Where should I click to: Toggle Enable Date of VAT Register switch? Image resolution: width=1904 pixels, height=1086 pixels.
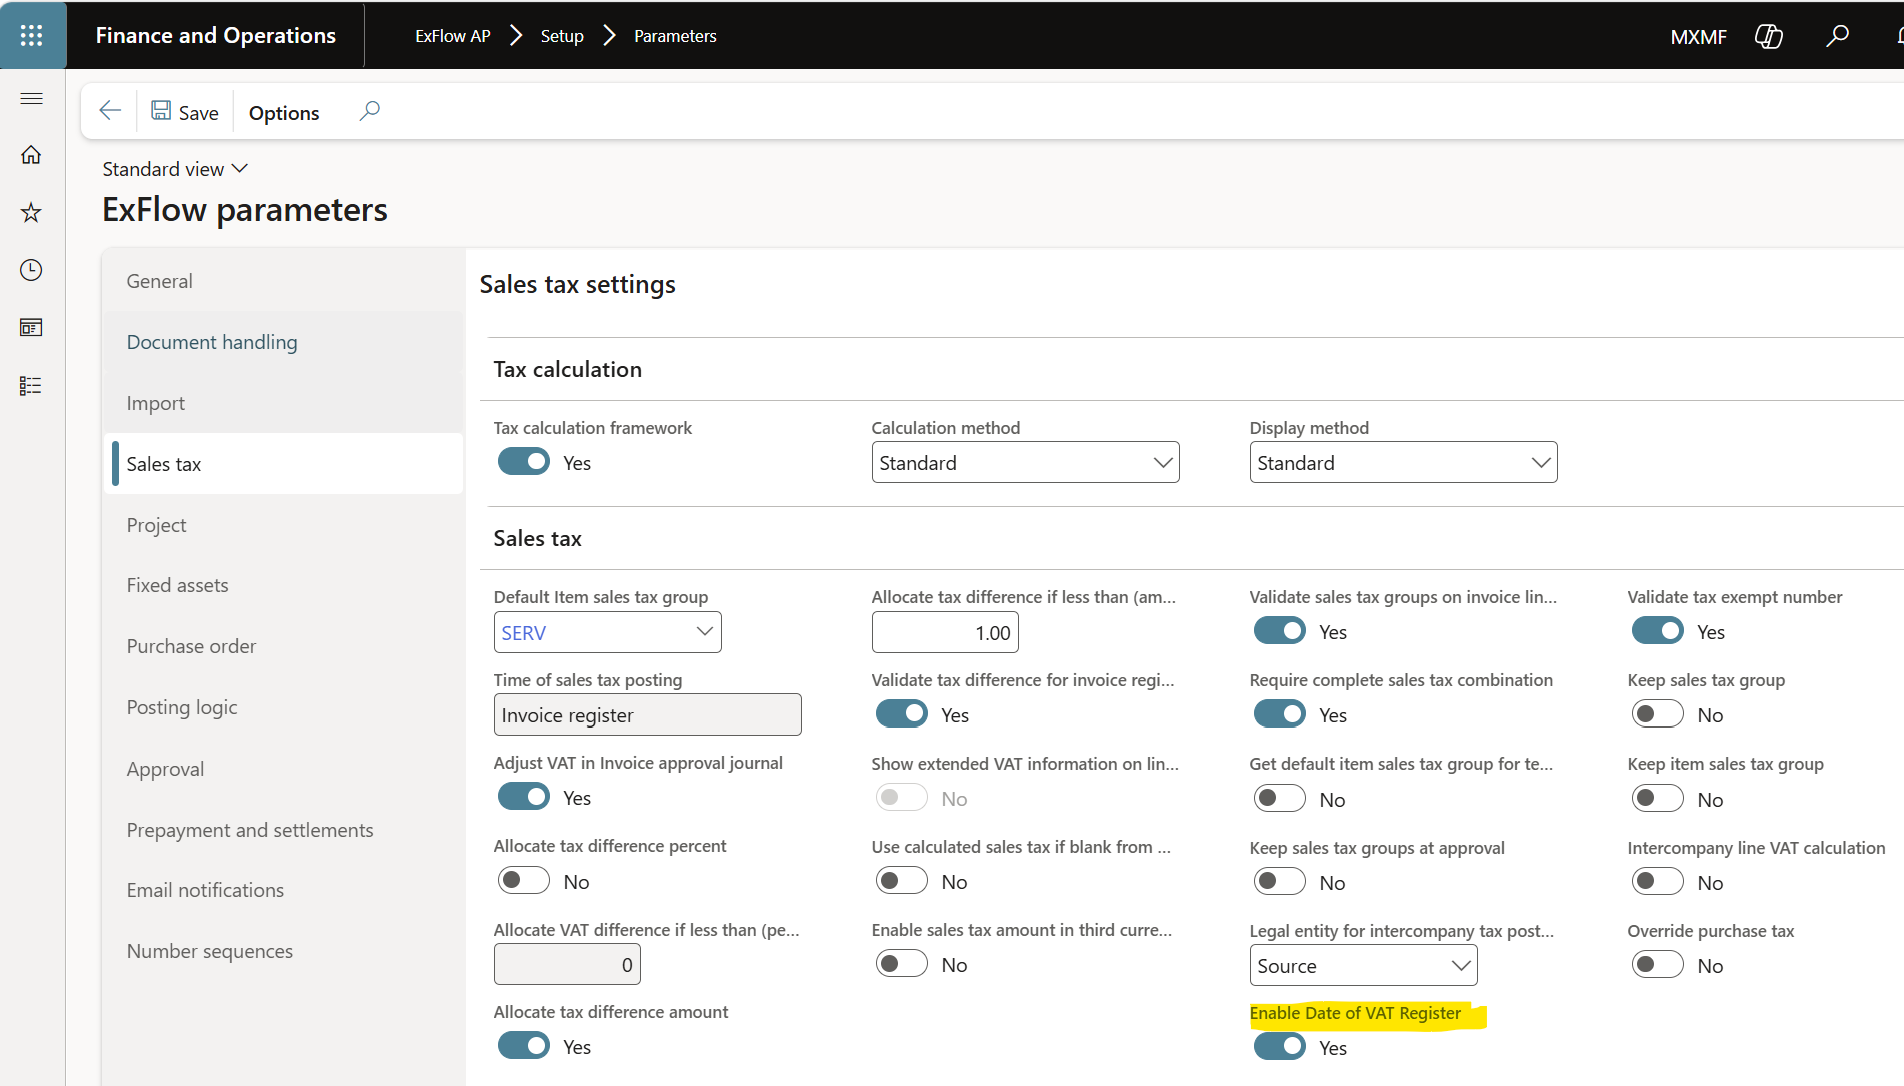pos(1280,1047)
